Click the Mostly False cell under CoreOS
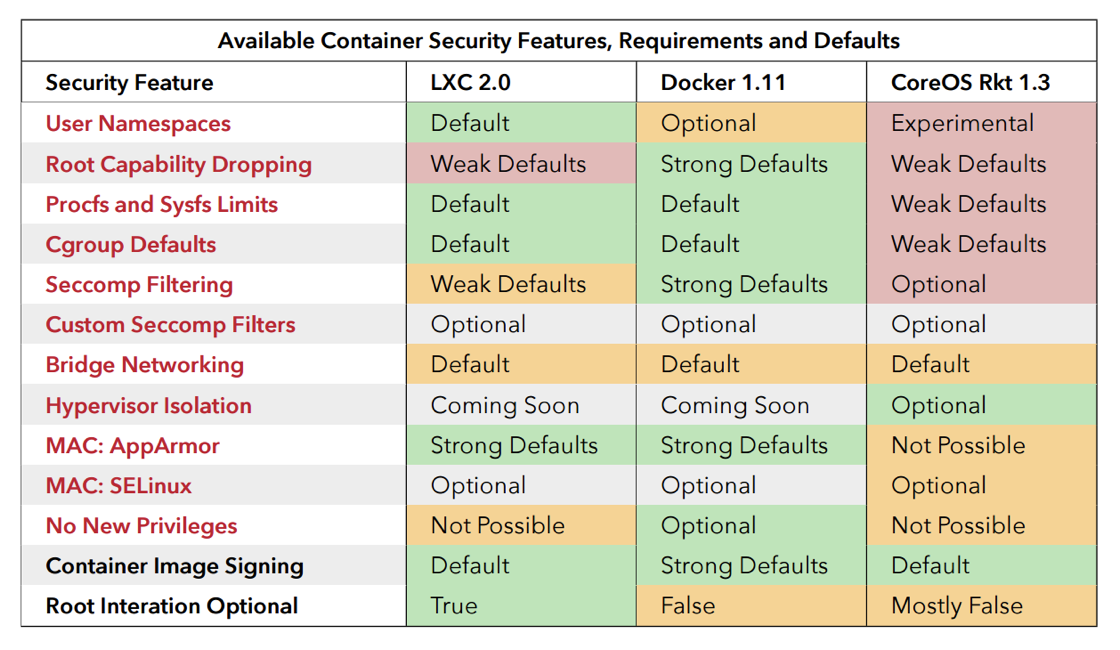 (981, 606)
